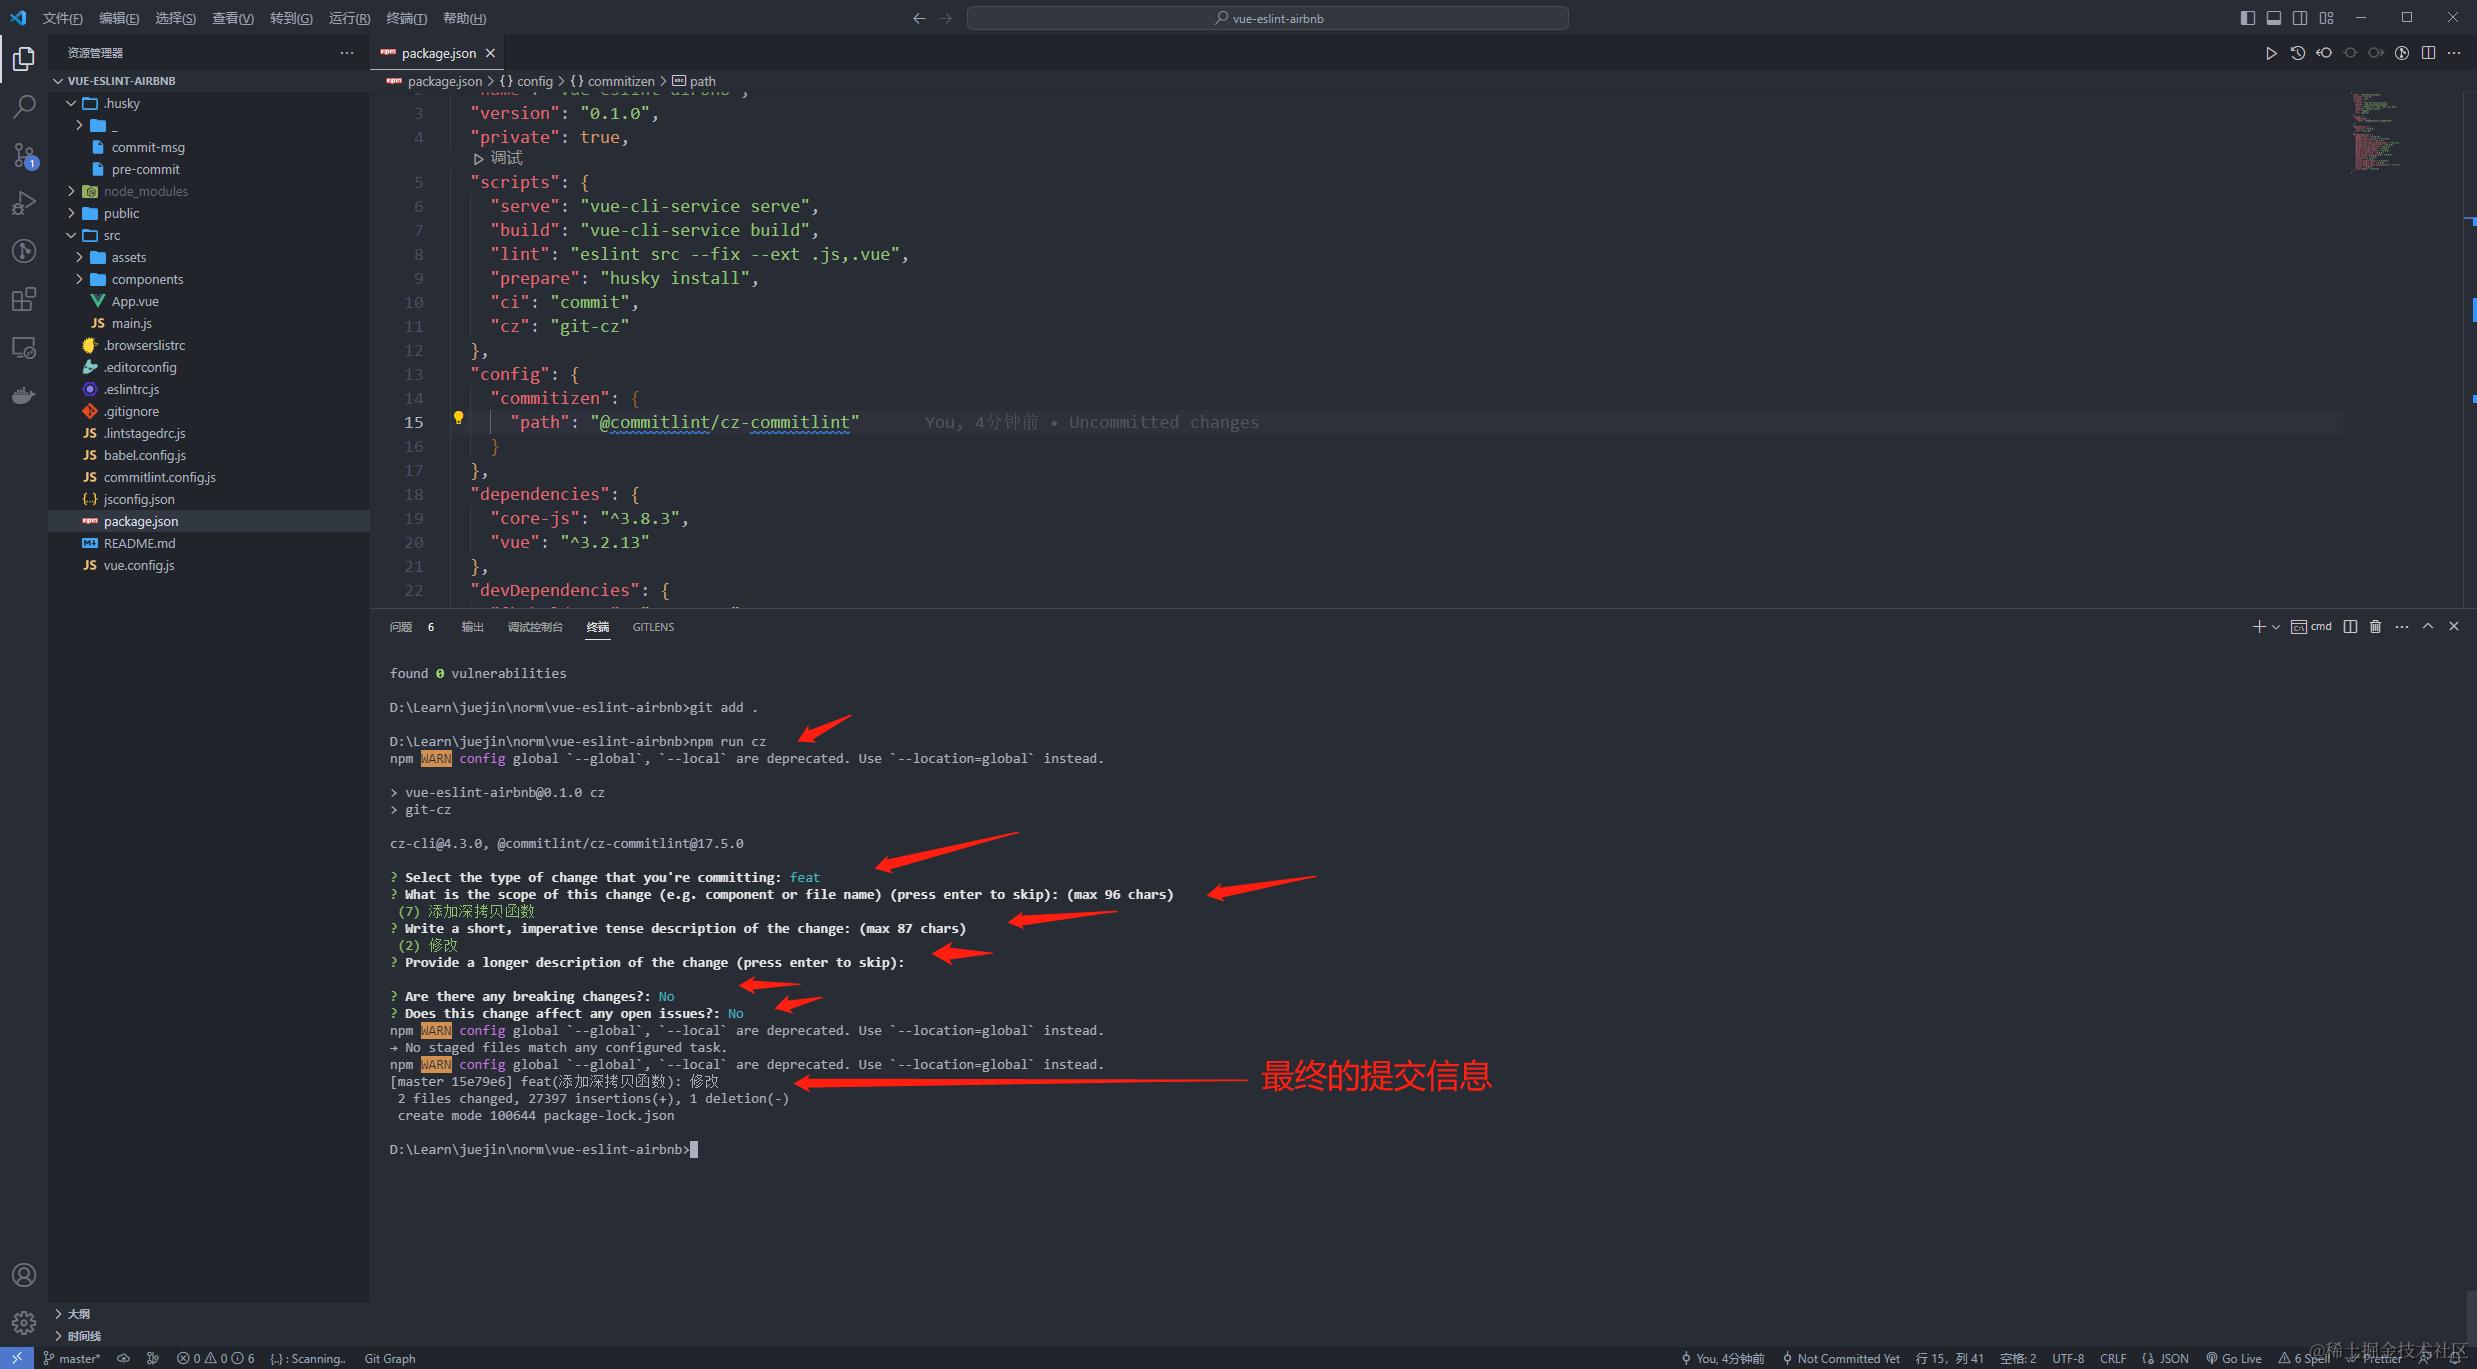Switch to the GITLENS panel tab
The width and height of the screenshot is (2477, 1369).
pos(653,627)
